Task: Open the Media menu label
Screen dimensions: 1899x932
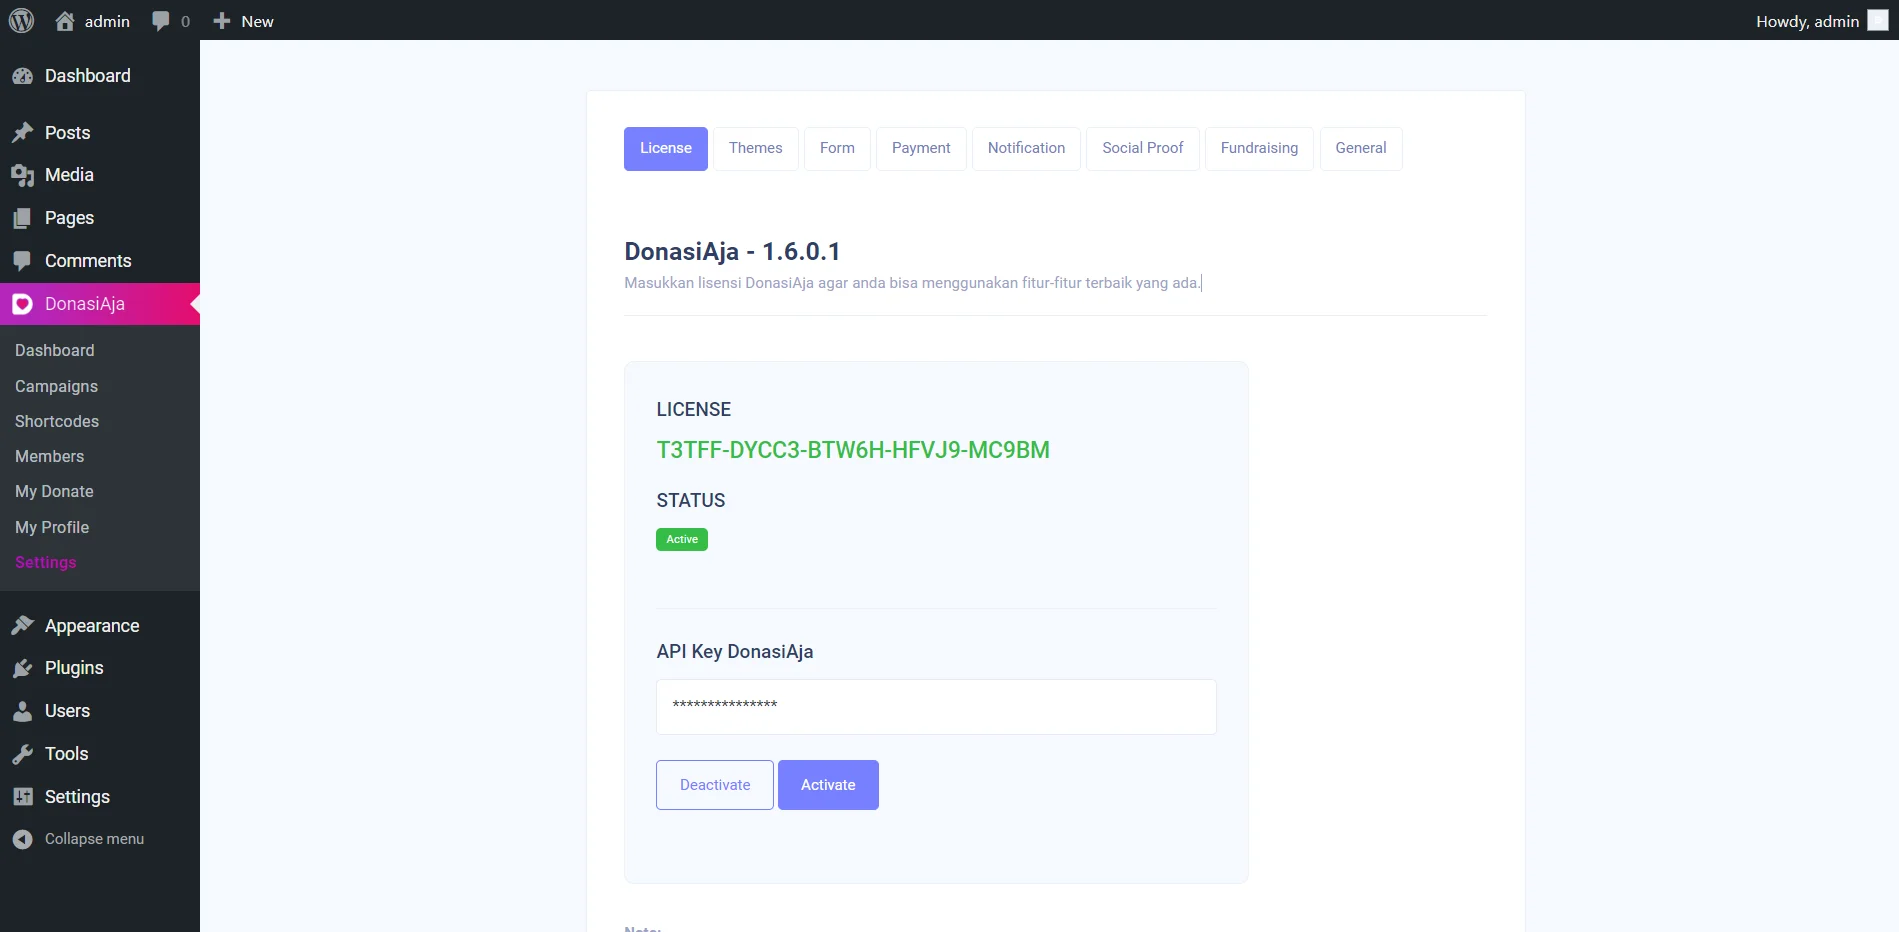Action: pos(69,175)
